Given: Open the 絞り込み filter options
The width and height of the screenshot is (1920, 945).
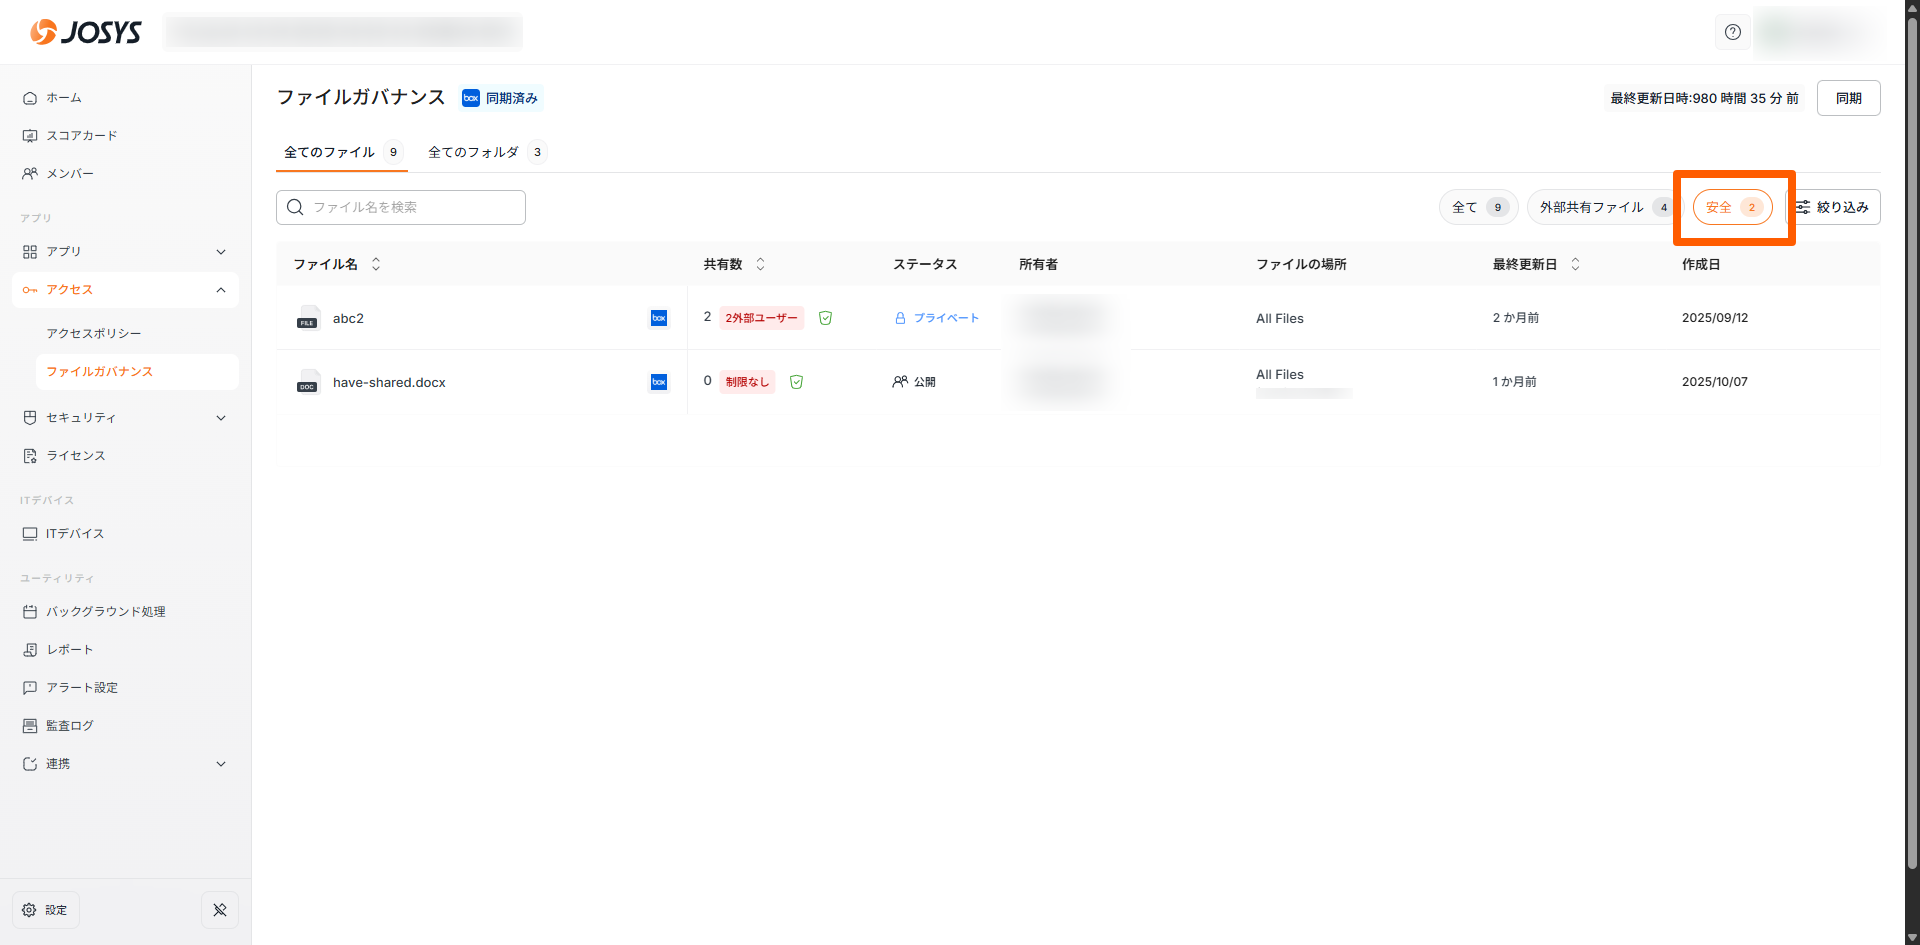Looking at the screenshot, I should [x=1833, y=207].
